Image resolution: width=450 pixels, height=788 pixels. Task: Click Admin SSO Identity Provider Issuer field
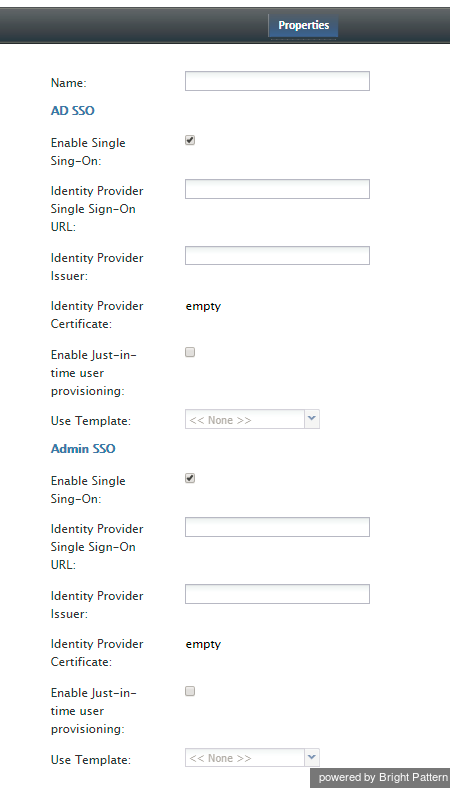pyautogui.click(x=277, y=594)
